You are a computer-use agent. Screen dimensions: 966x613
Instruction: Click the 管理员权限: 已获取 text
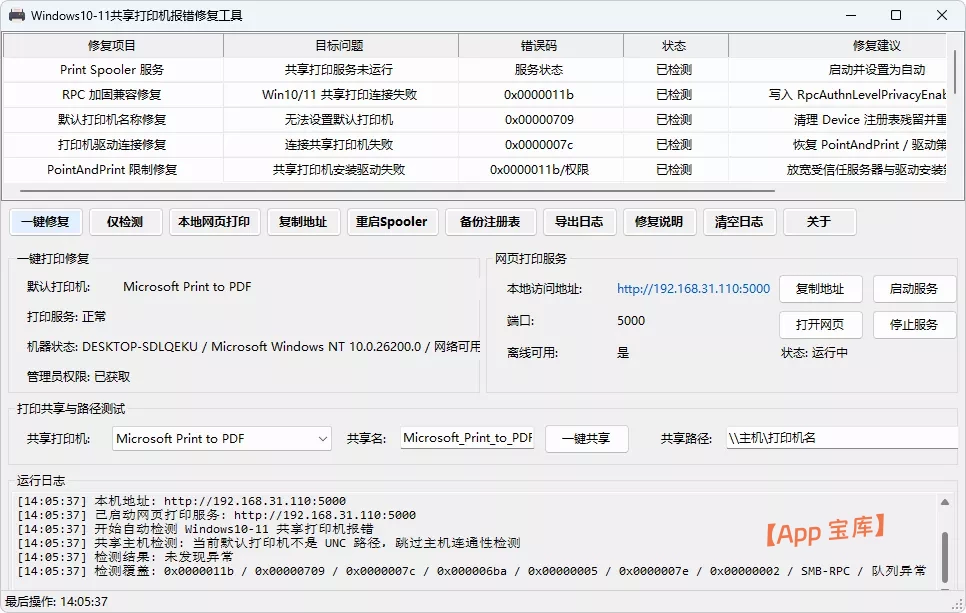pos(78,377)
